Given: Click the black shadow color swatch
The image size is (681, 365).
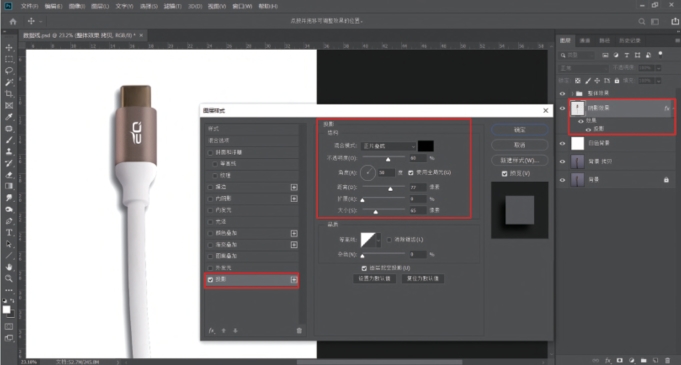Looking at the screenshot, I should tap(426, 146).
